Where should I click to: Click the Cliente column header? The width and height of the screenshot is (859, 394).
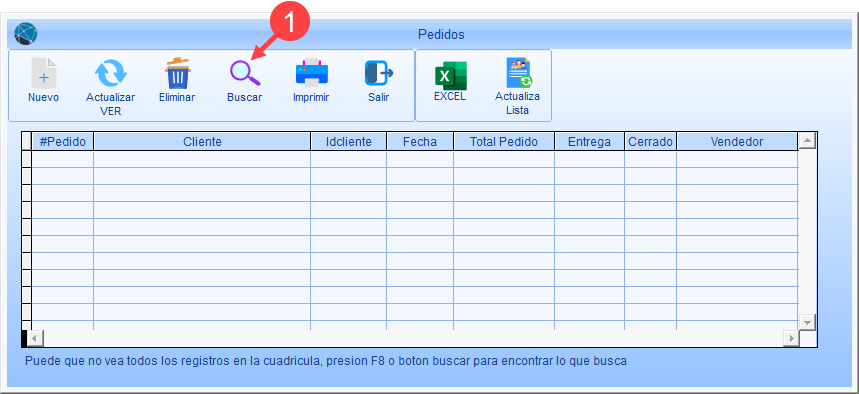coord(202,141)
